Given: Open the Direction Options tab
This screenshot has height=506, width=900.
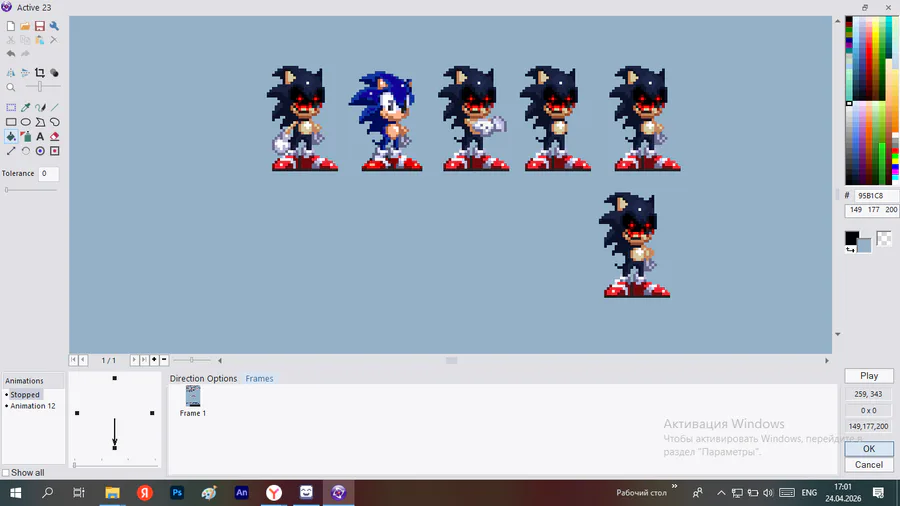Looking at the screenshot, I should (203, 379).
